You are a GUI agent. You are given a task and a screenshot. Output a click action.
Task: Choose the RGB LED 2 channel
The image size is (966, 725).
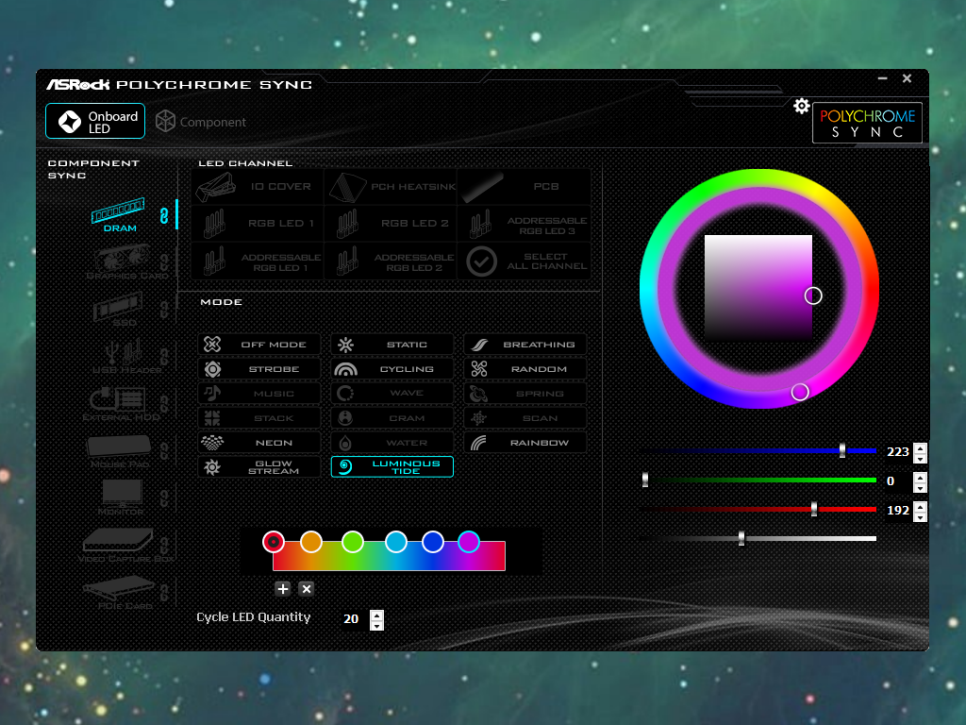click(391, 224)
